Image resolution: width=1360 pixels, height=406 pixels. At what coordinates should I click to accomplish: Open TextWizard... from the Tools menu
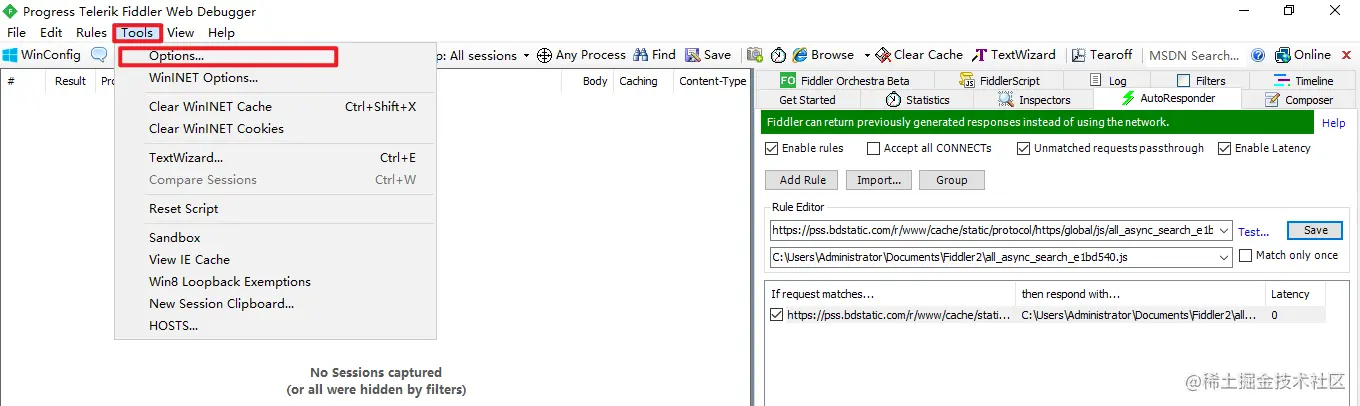click(x=186, y=157)
